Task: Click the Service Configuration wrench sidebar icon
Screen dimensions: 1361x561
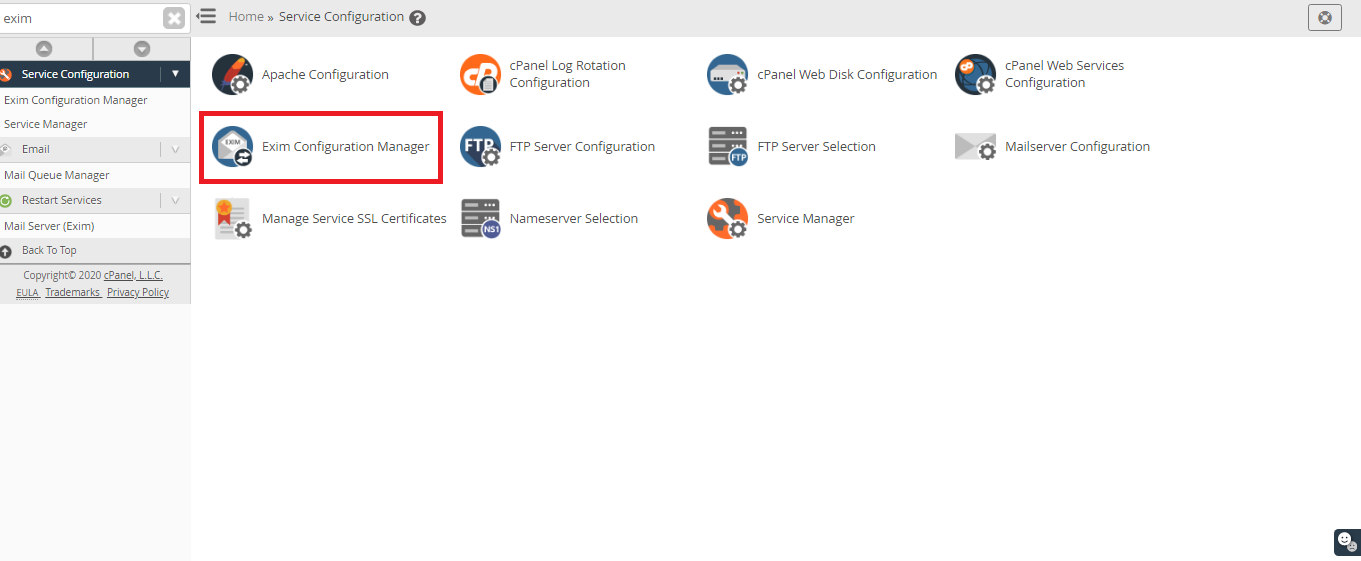Action: tap(6, 74)
